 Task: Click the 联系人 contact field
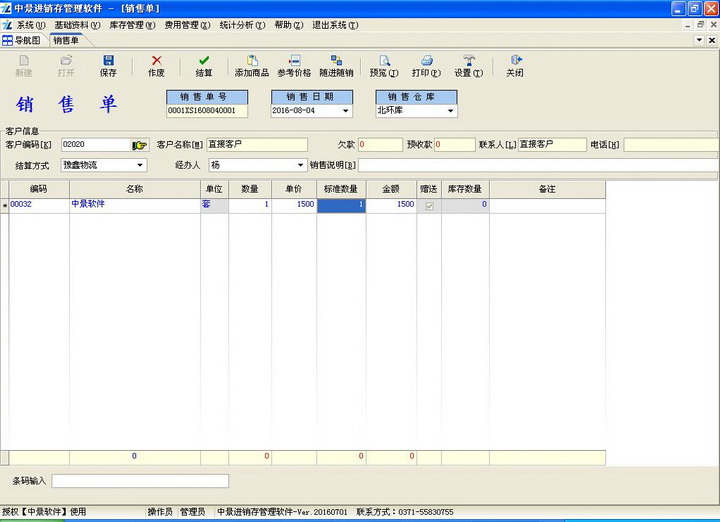tap(552, 145)
